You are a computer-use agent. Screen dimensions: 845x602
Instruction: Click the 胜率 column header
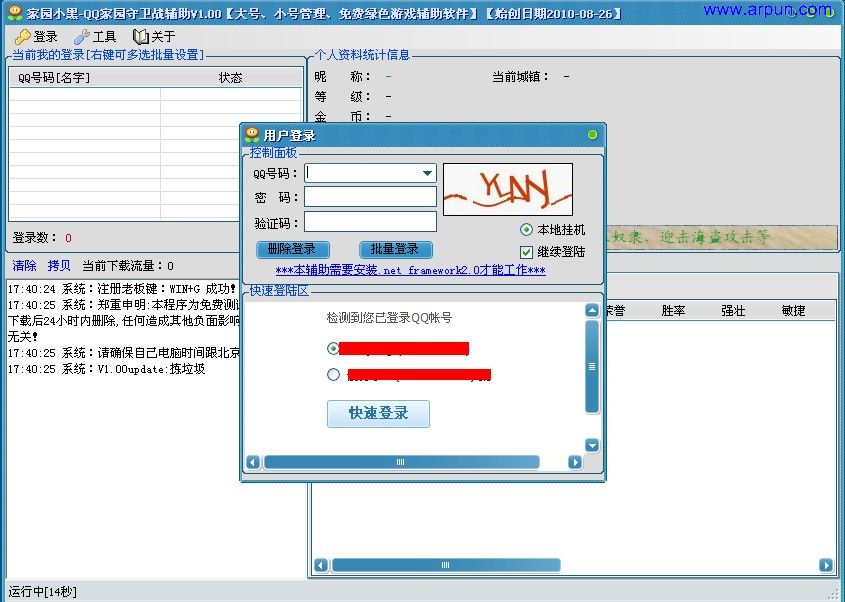673,310
